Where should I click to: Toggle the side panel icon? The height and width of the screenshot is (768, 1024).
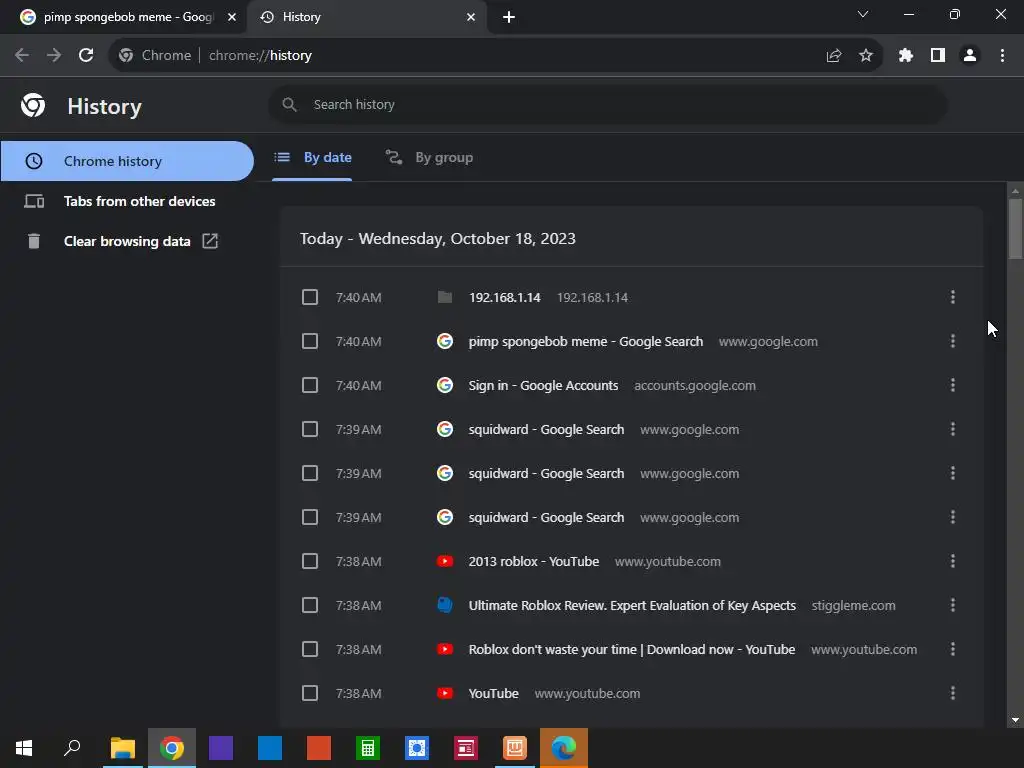click(938, 56)
